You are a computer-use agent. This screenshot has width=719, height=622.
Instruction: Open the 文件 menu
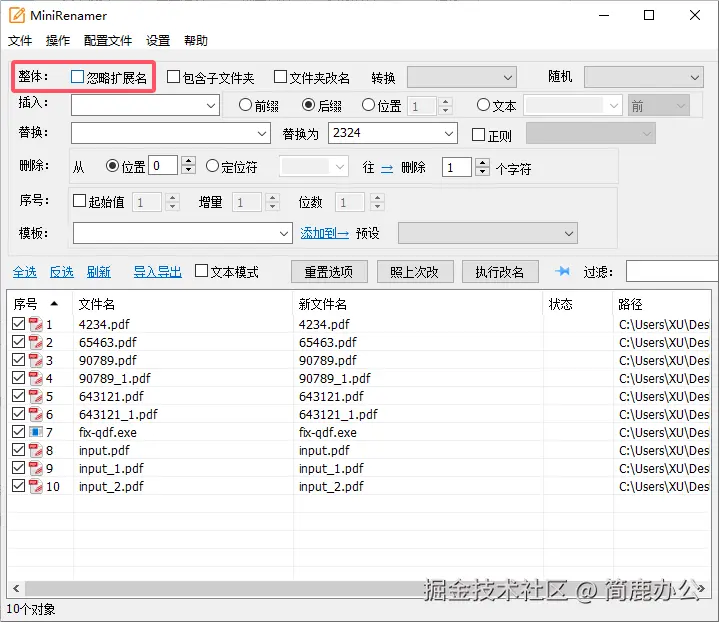coord(20,40)
